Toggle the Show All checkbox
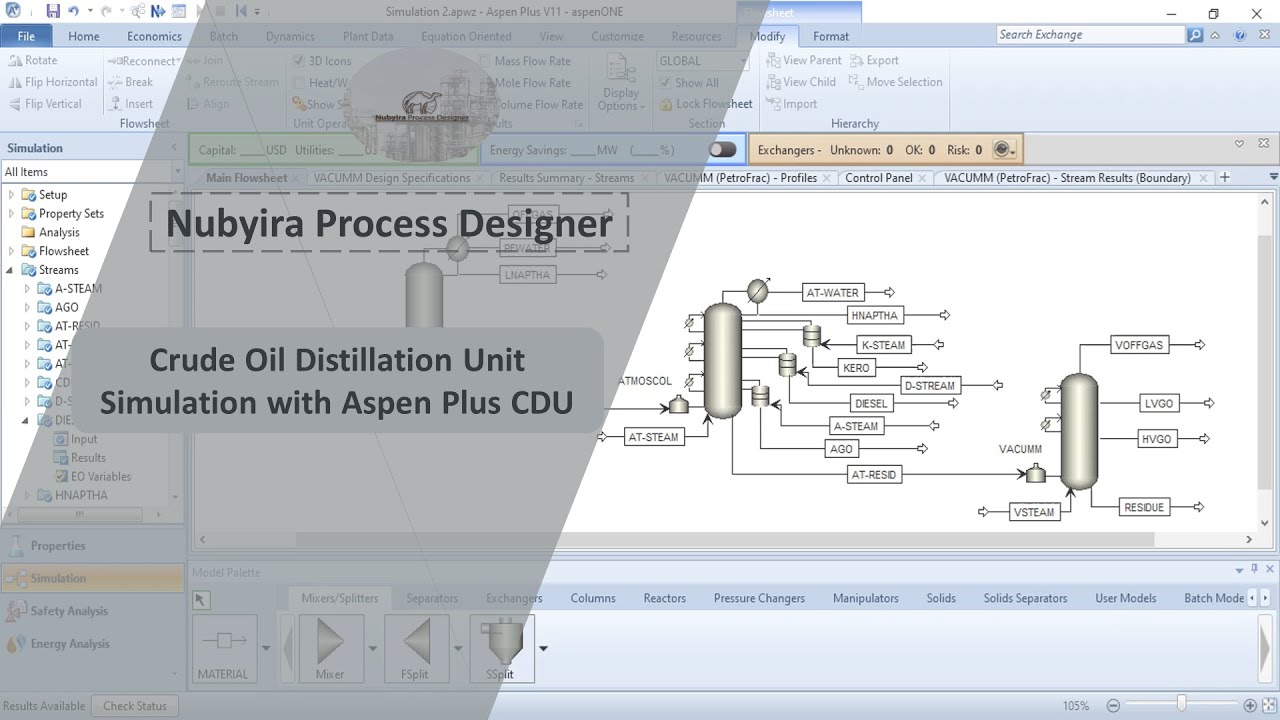Screen dimensions: 1280x720 tap(666, 83)
